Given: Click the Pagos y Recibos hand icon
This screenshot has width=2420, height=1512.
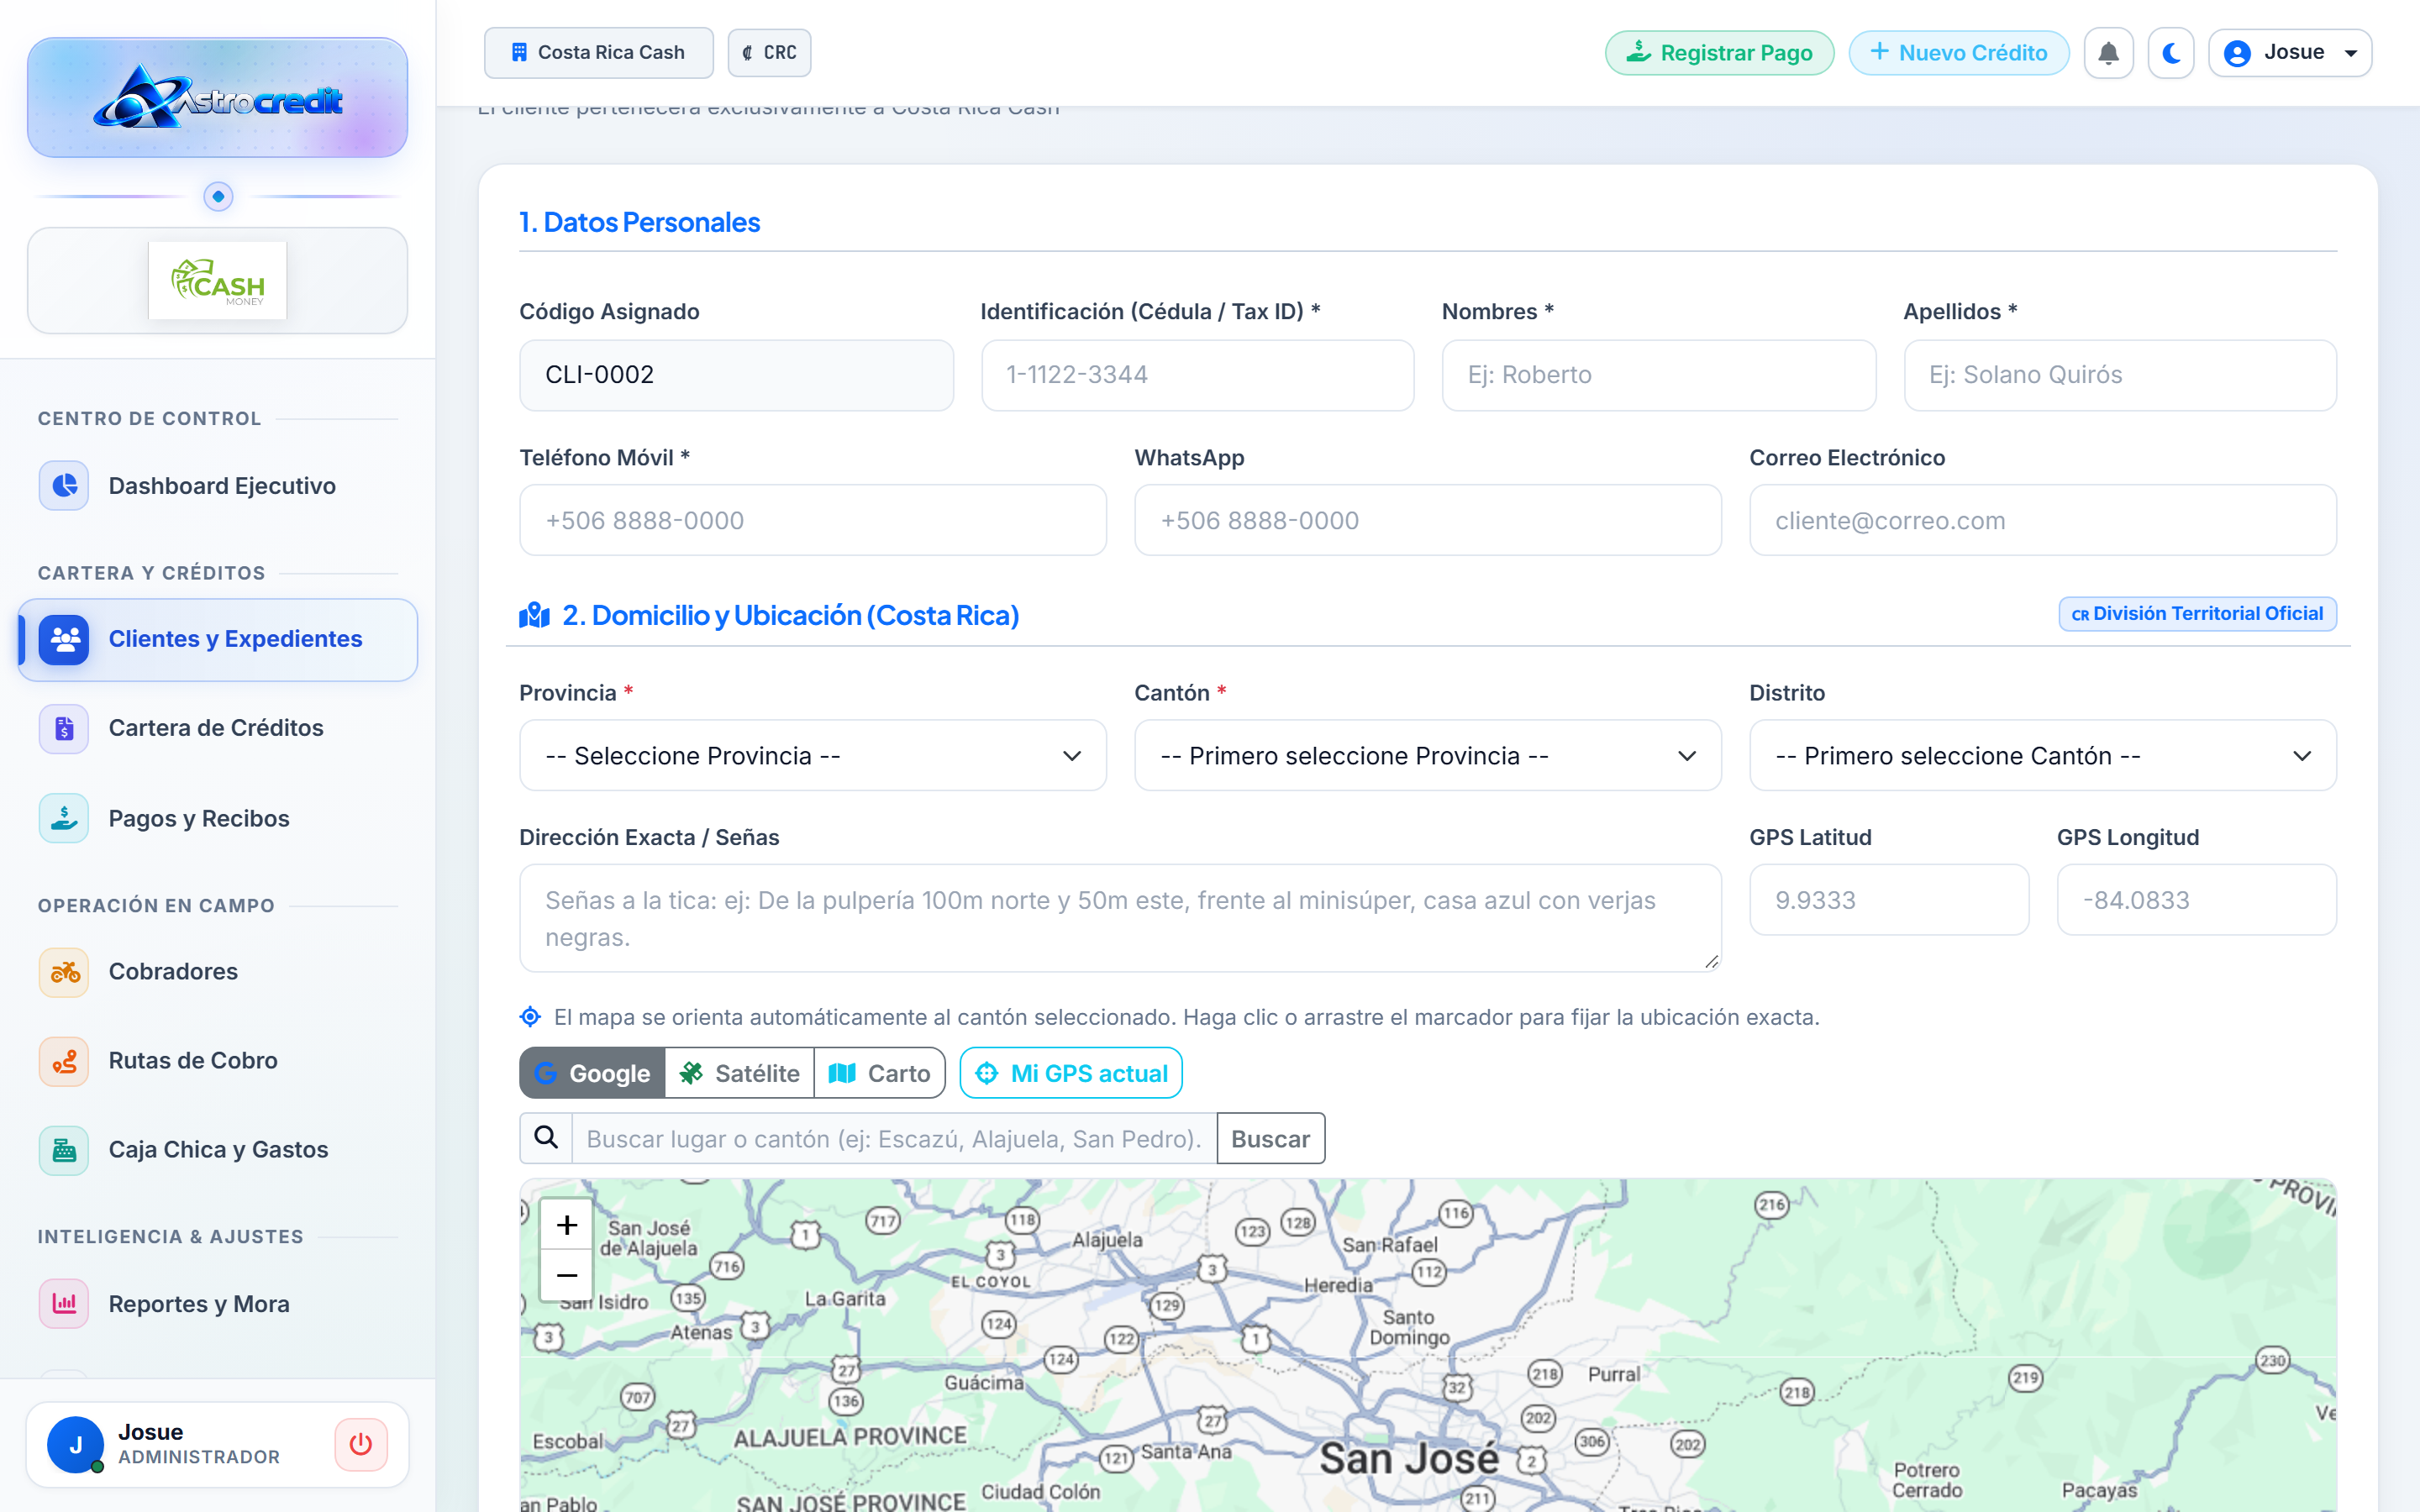Looking at the screenshot, I should pos(64,818).
